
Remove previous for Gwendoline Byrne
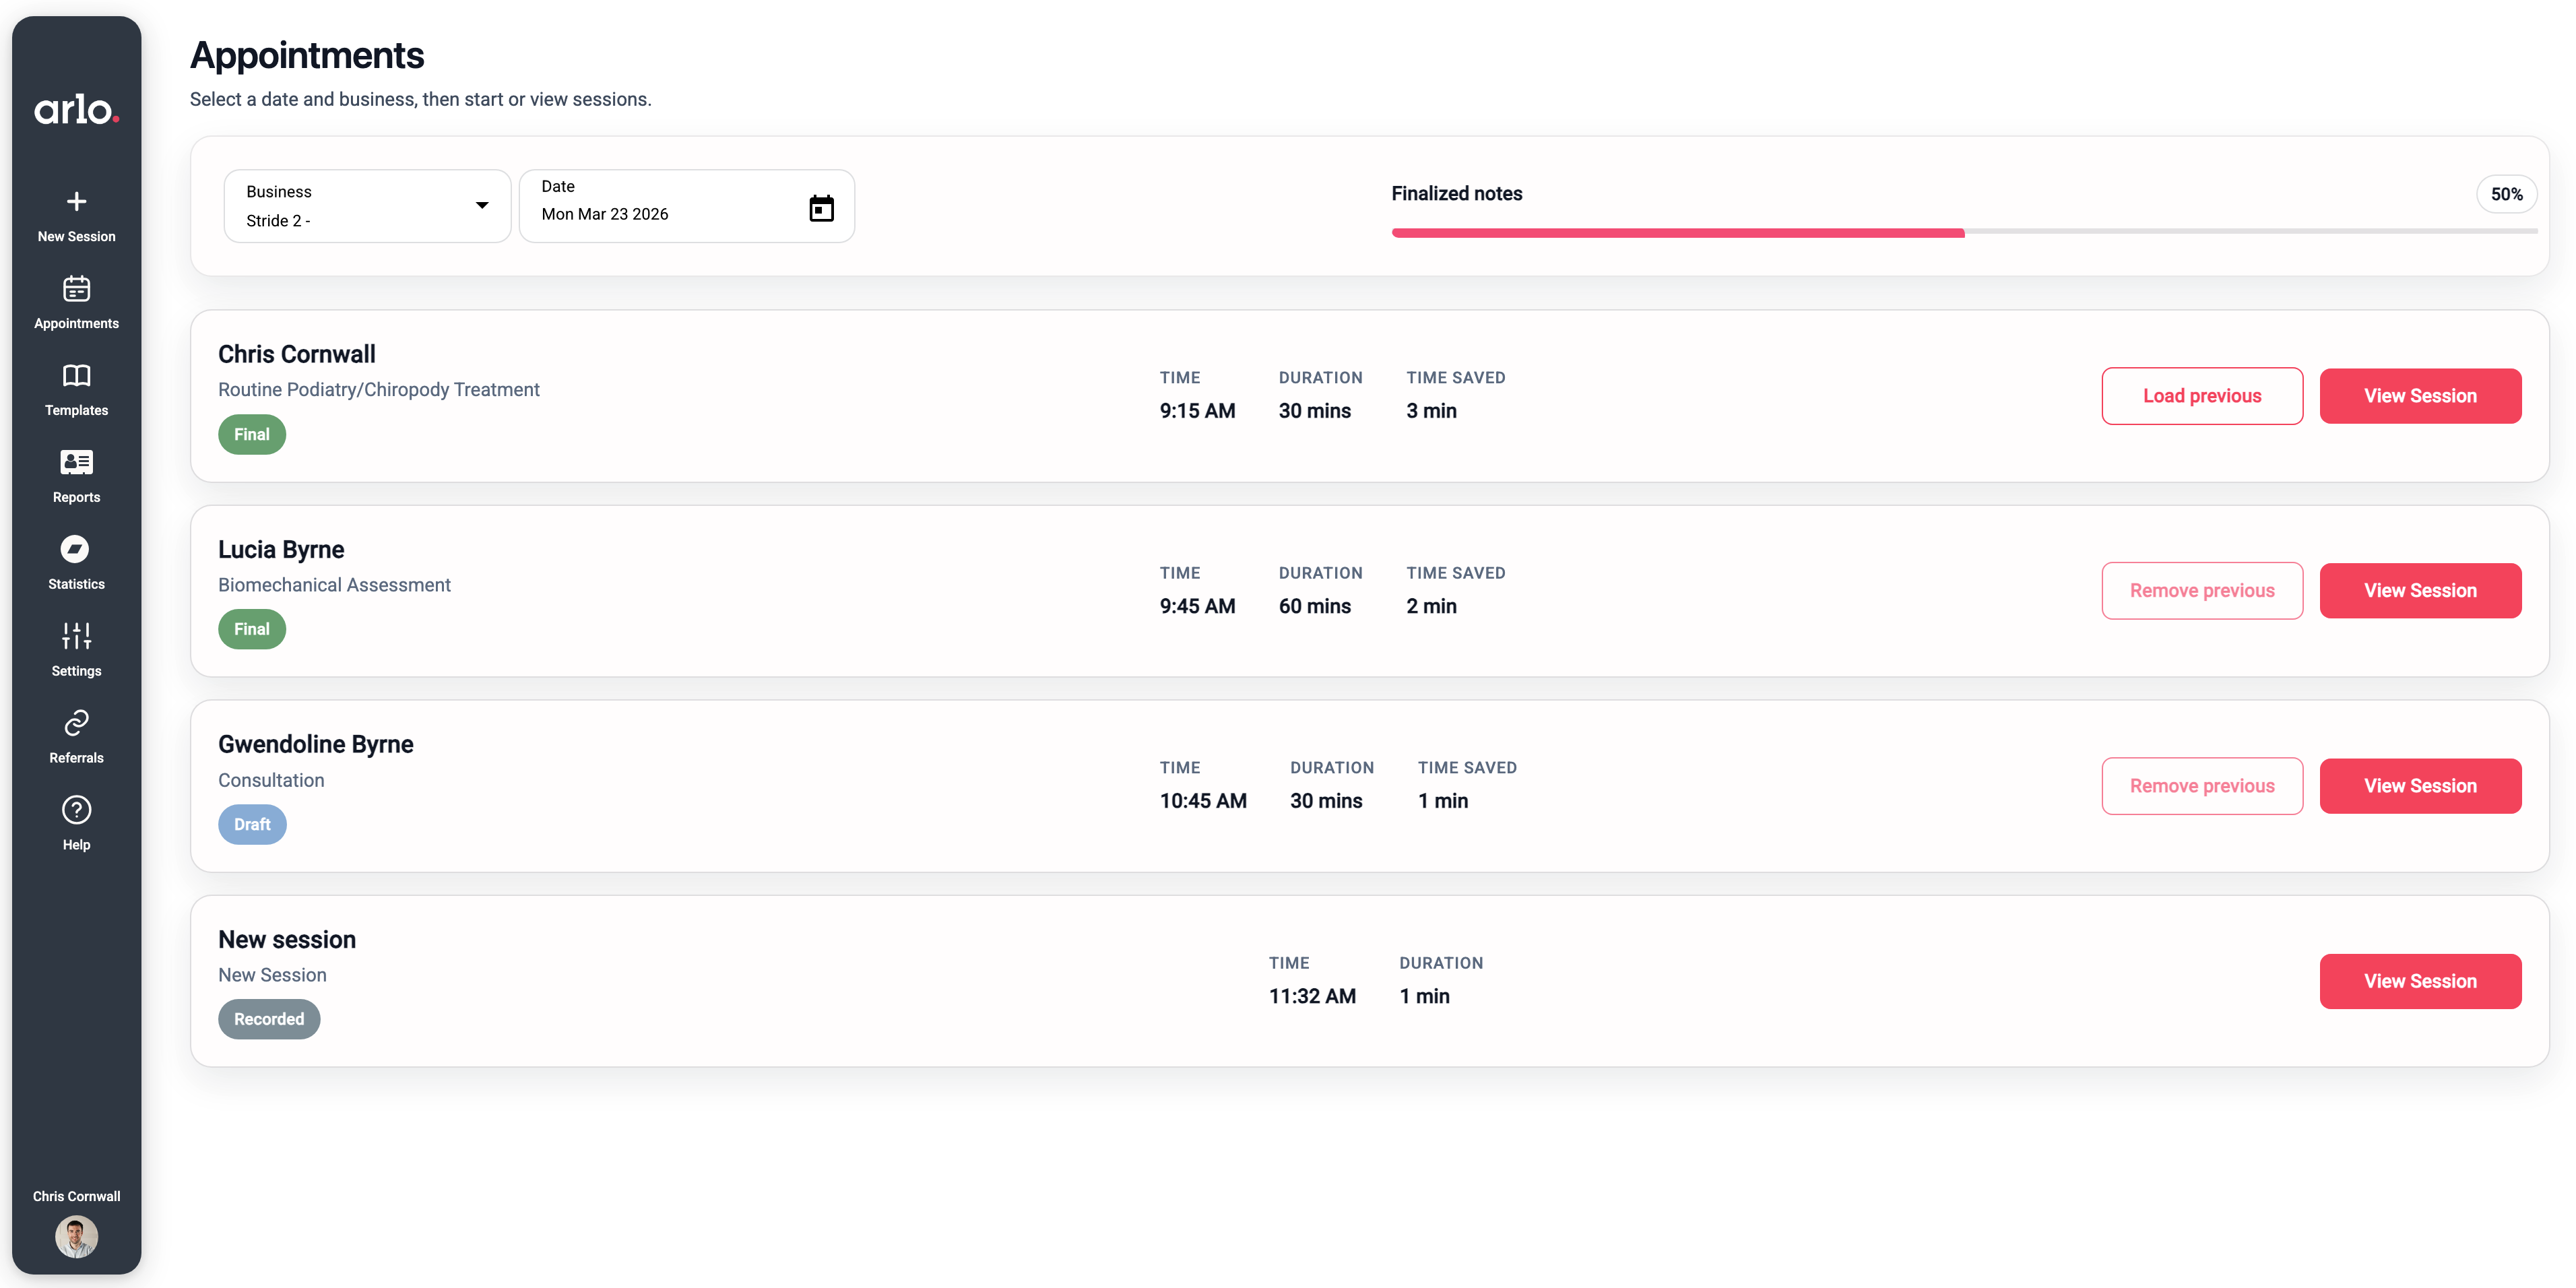2201,786
